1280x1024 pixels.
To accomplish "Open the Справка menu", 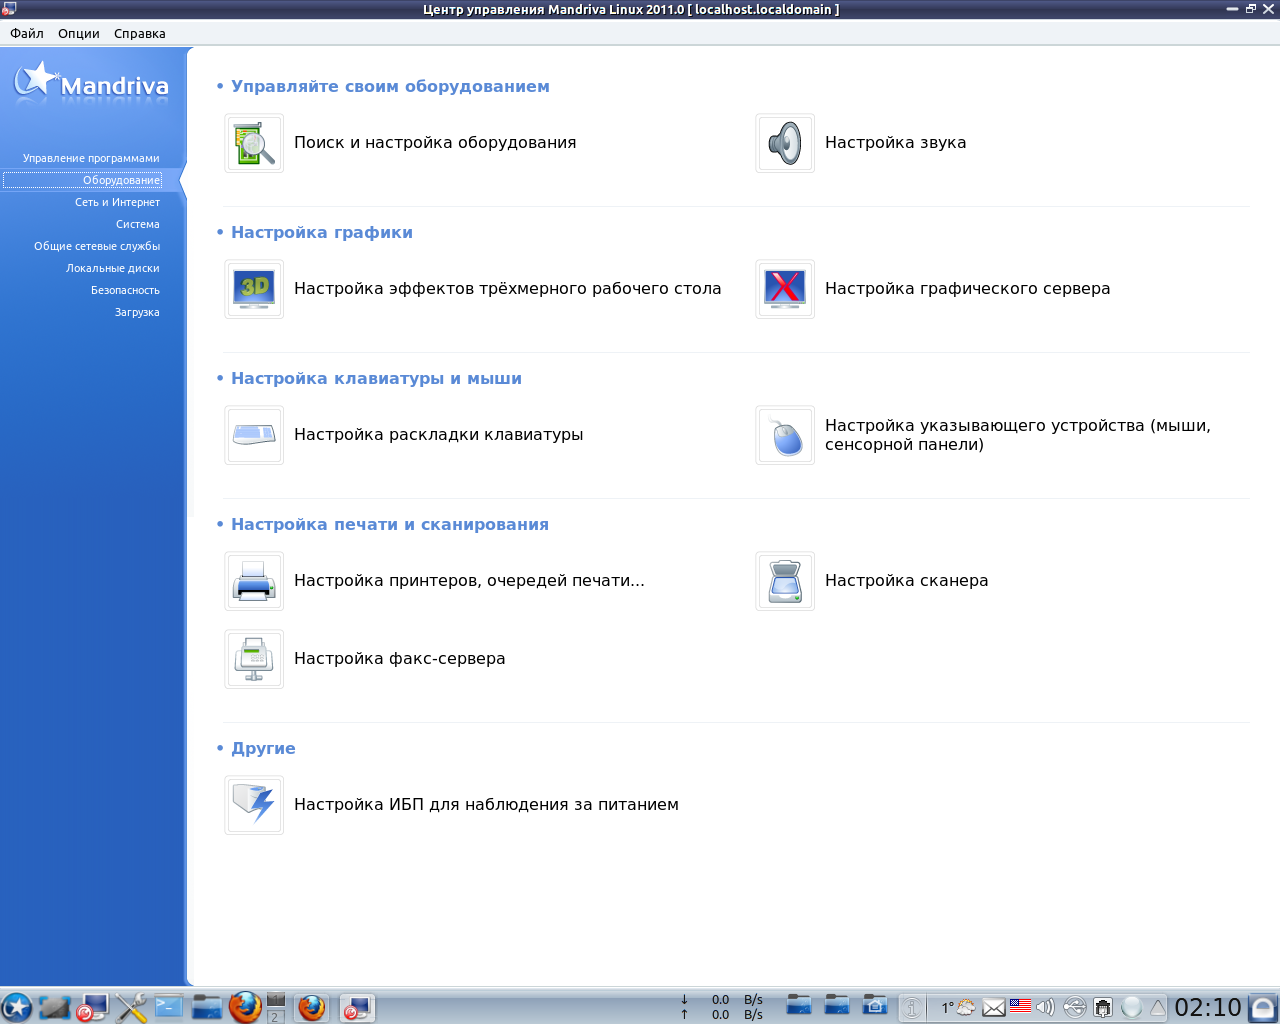I will 140,33.
